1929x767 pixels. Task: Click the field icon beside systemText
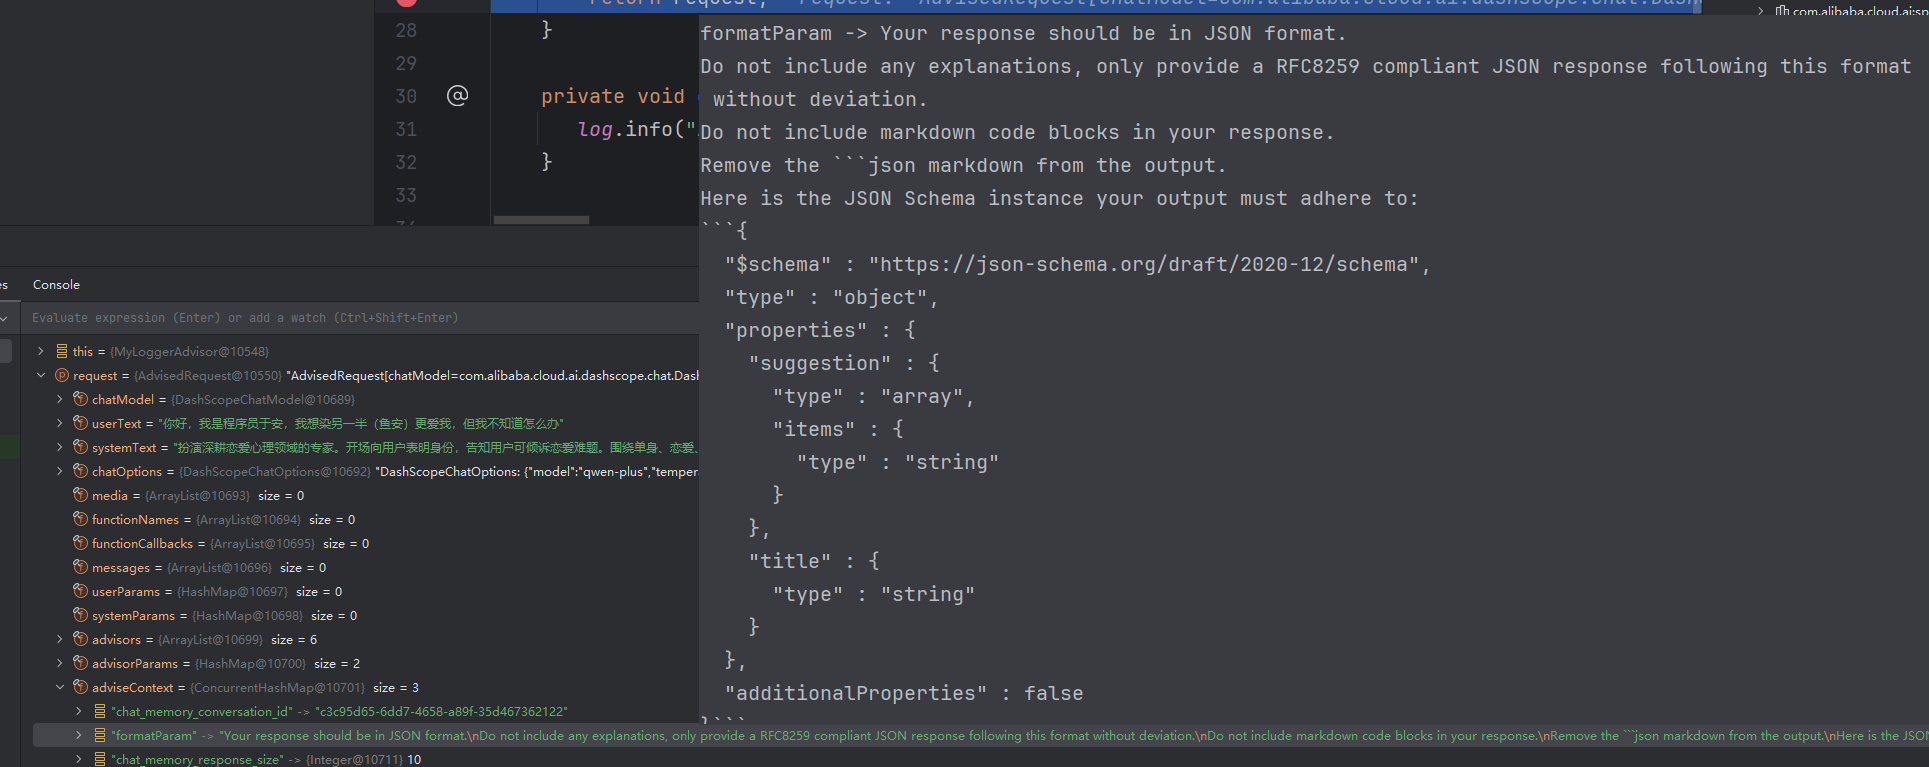(x=80, y=447)
